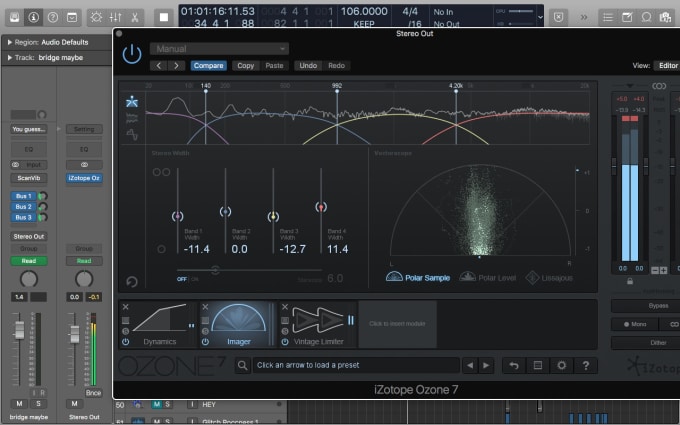Open the Library button in Logic toolbar
Screen dimensions: 680x425
pyautogui.click(x=14, y=17)
